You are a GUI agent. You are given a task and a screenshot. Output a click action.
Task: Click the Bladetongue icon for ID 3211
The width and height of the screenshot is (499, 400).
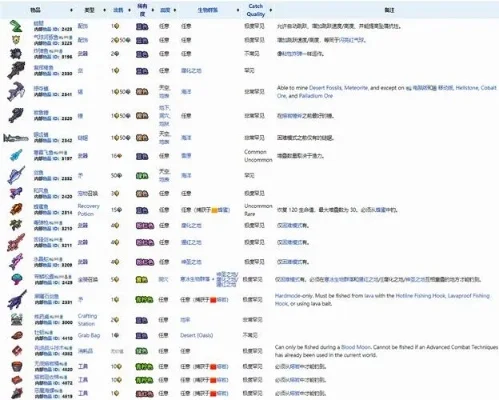[x=16, y=242]
